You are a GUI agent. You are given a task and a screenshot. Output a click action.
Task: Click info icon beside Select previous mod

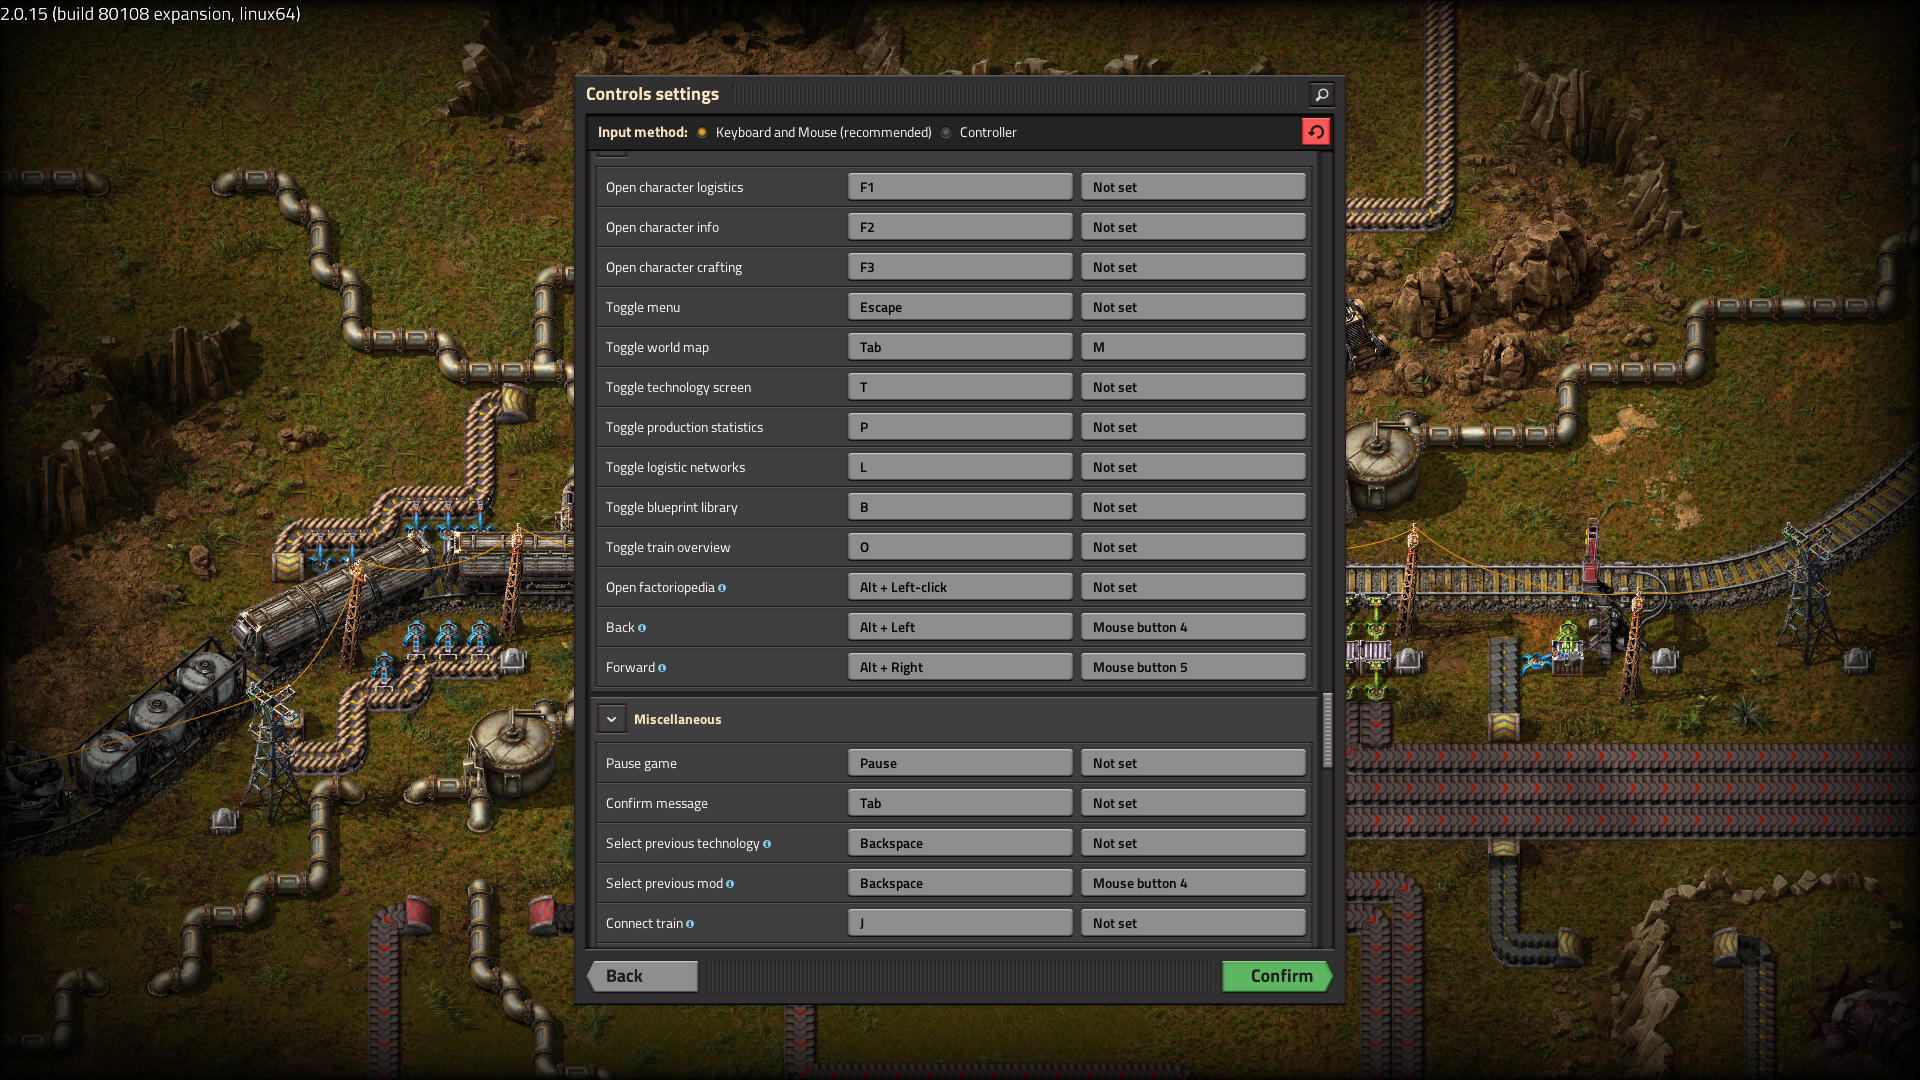(x=730, y=884)
